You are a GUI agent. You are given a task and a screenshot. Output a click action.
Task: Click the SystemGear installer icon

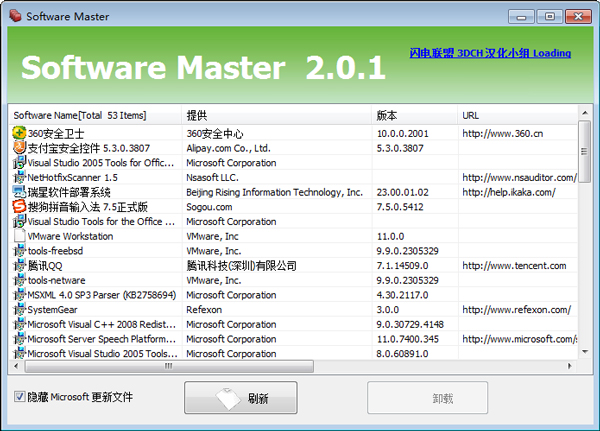tap(19, 309)
